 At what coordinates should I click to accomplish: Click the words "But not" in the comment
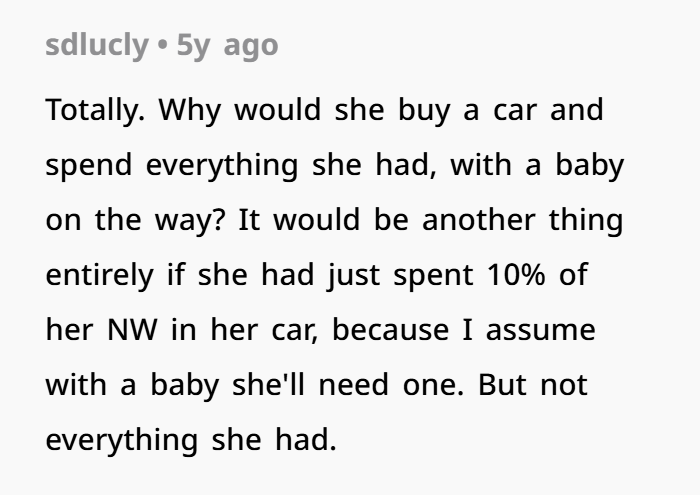(x=556, y=384)
